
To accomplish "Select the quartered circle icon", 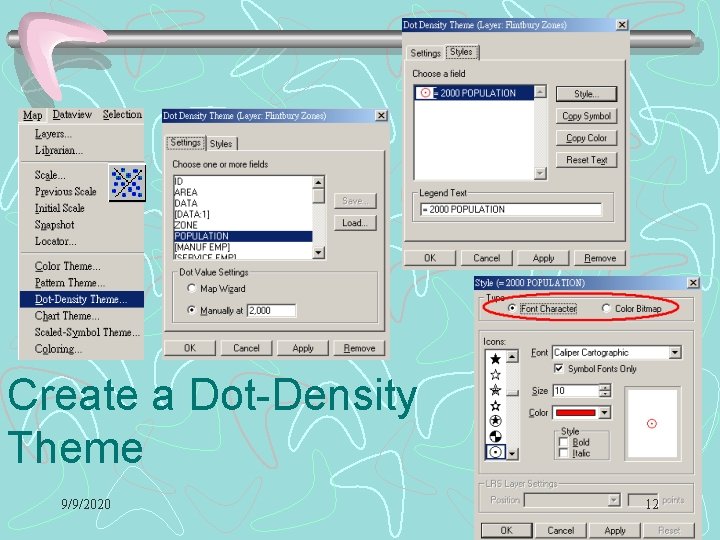I will pos(495,436).
